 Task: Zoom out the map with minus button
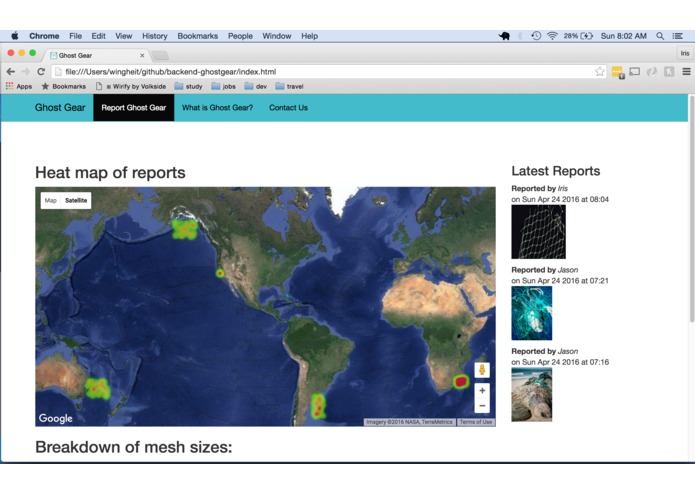(x=482, y=405)
